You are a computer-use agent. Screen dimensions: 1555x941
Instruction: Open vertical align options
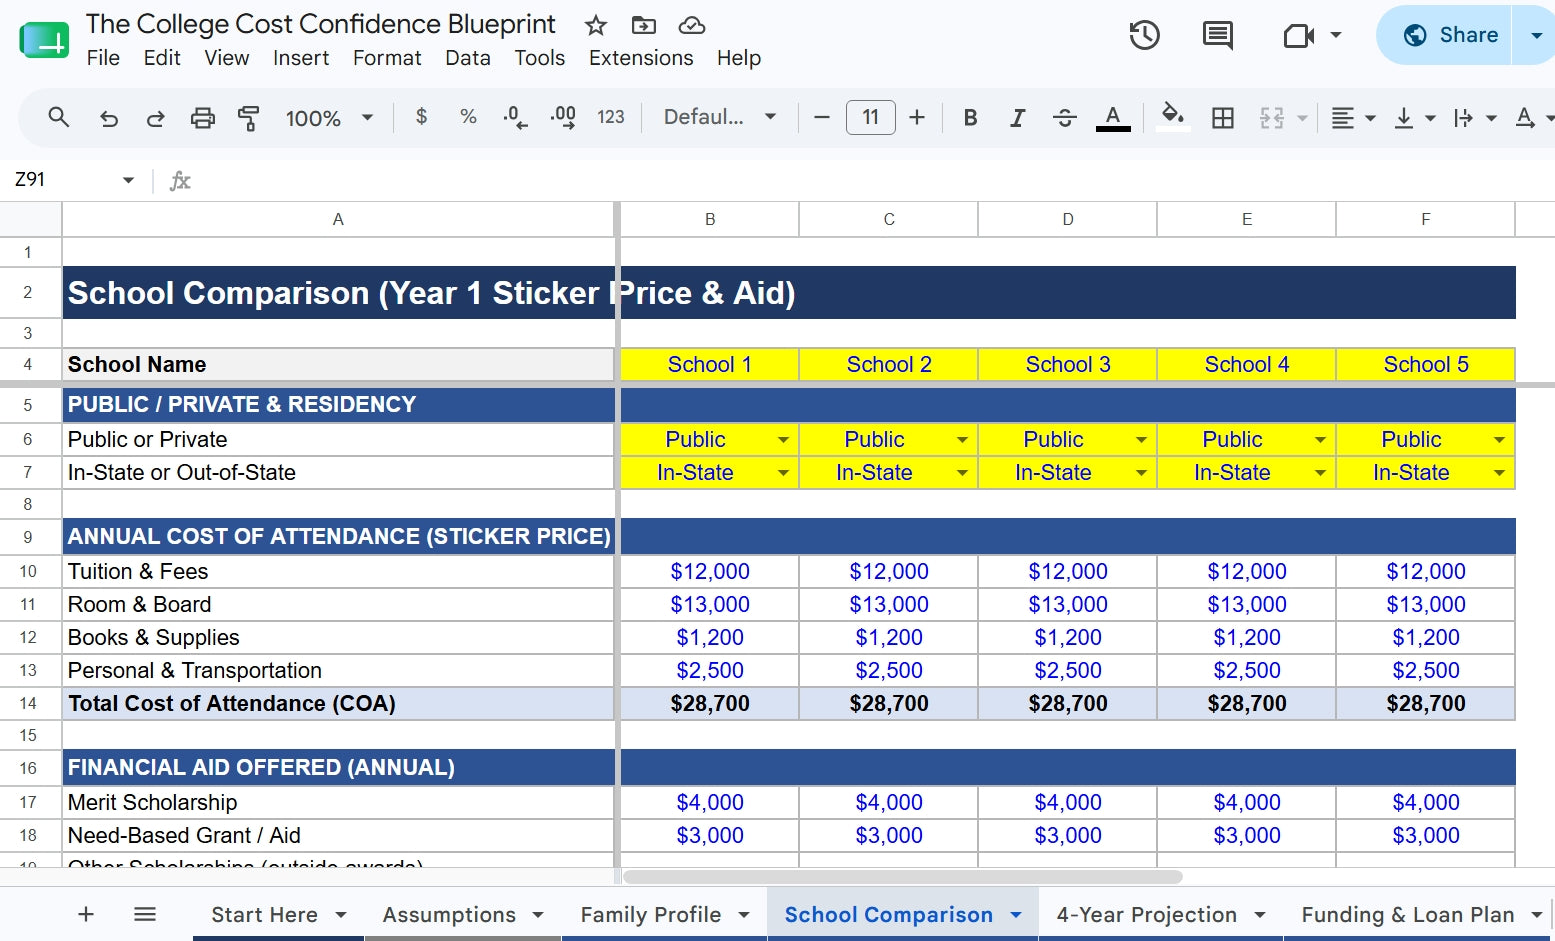(1414, 118)
